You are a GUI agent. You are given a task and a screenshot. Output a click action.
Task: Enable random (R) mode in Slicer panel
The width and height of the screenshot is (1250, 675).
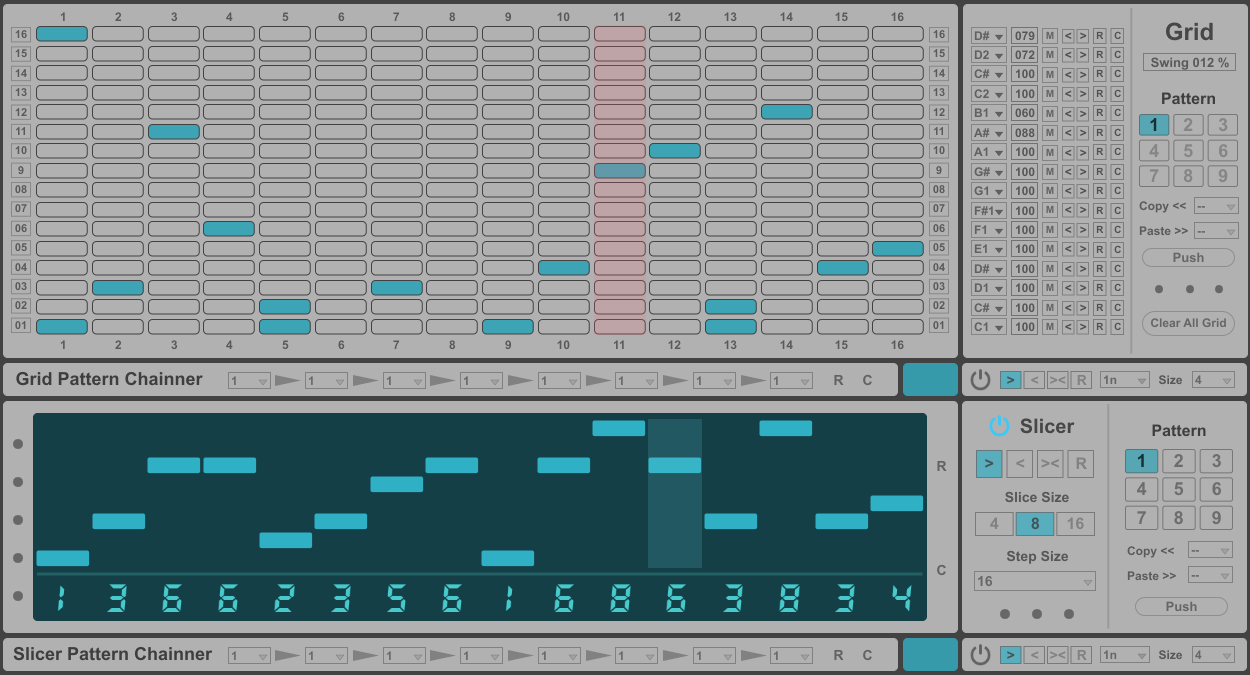tap(1081, 463)
